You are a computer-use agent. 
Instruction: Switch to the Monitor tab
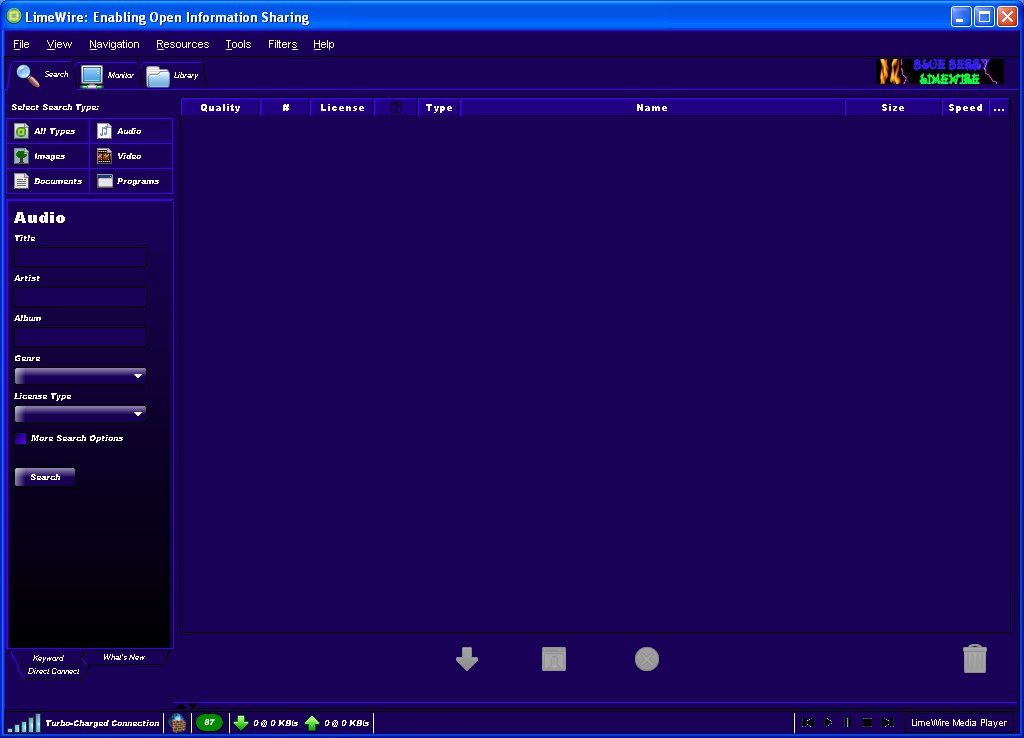[108, 76]
